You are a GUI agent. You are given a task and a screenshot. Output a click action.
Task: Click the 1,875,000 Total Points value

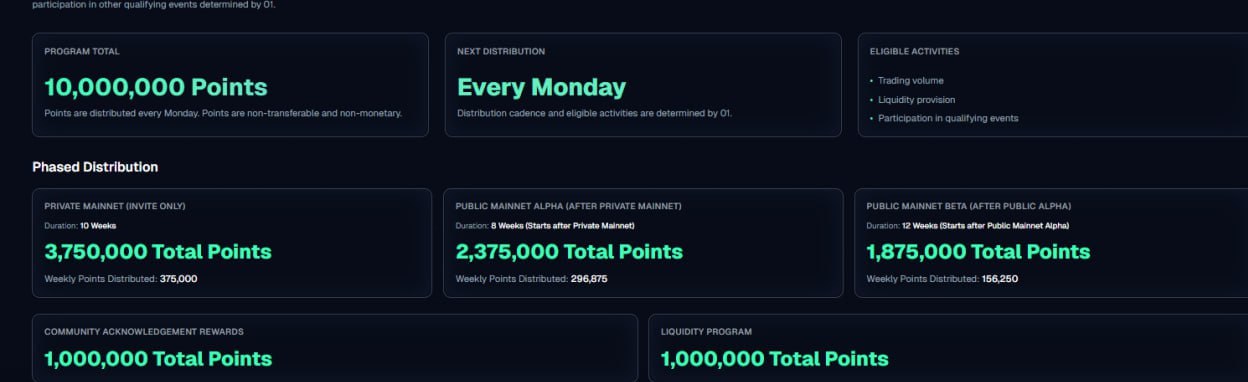[978, 252]
